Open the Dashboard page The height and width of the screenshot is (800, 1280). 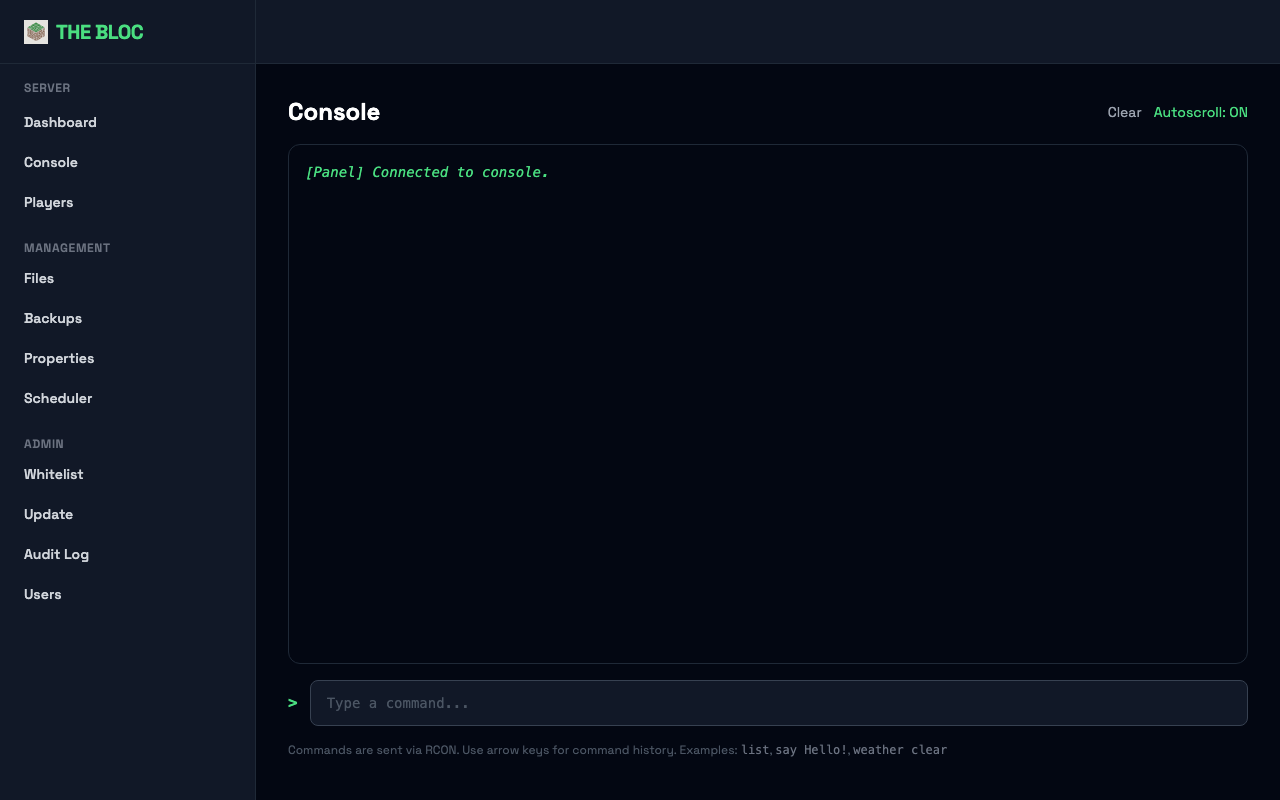(60, 122)
